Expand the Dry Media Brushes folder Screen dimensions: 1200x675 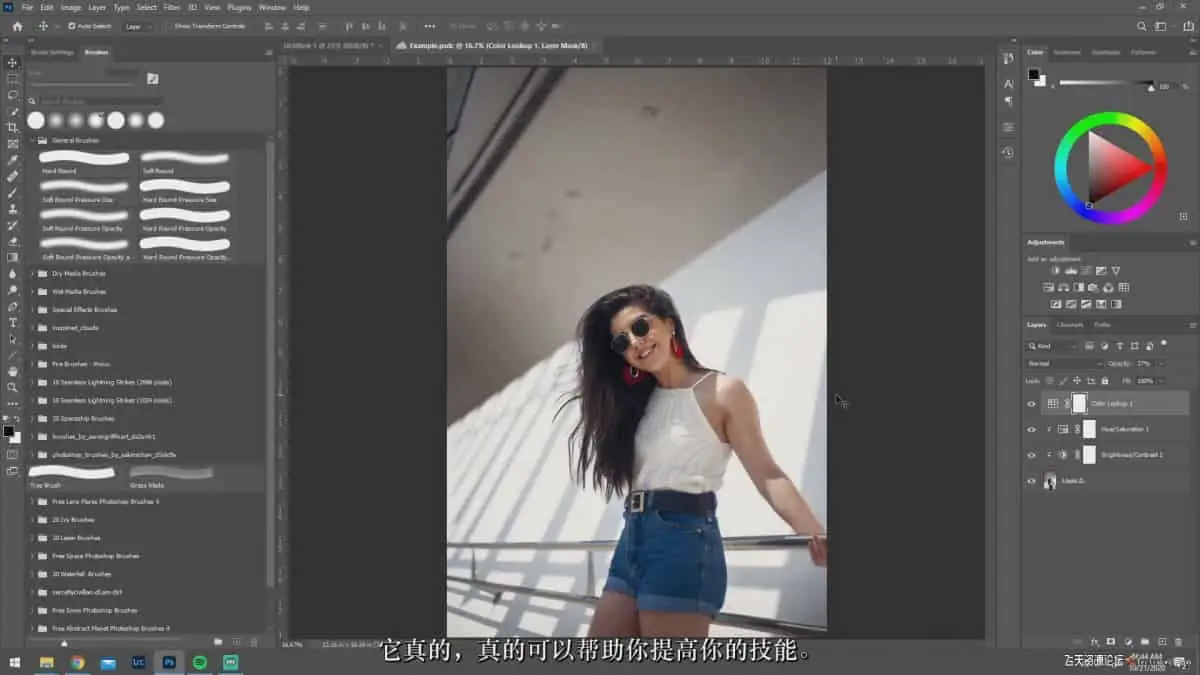click(32, 273)
